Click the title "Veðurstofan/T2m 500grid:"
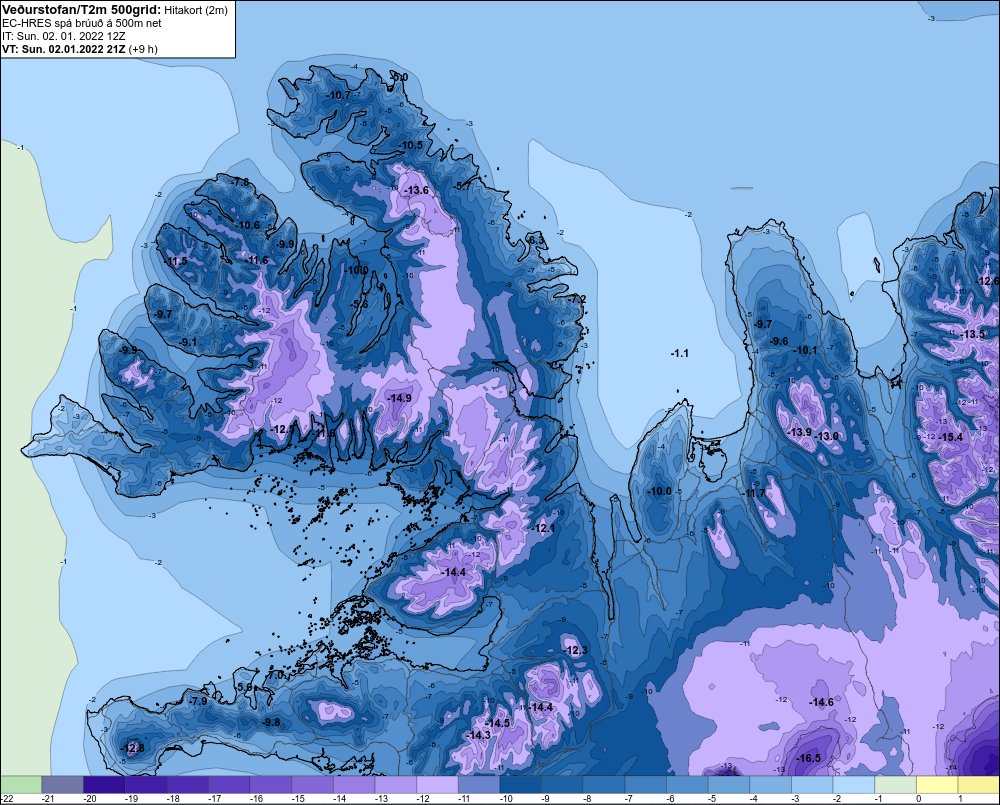 [82, 10]
